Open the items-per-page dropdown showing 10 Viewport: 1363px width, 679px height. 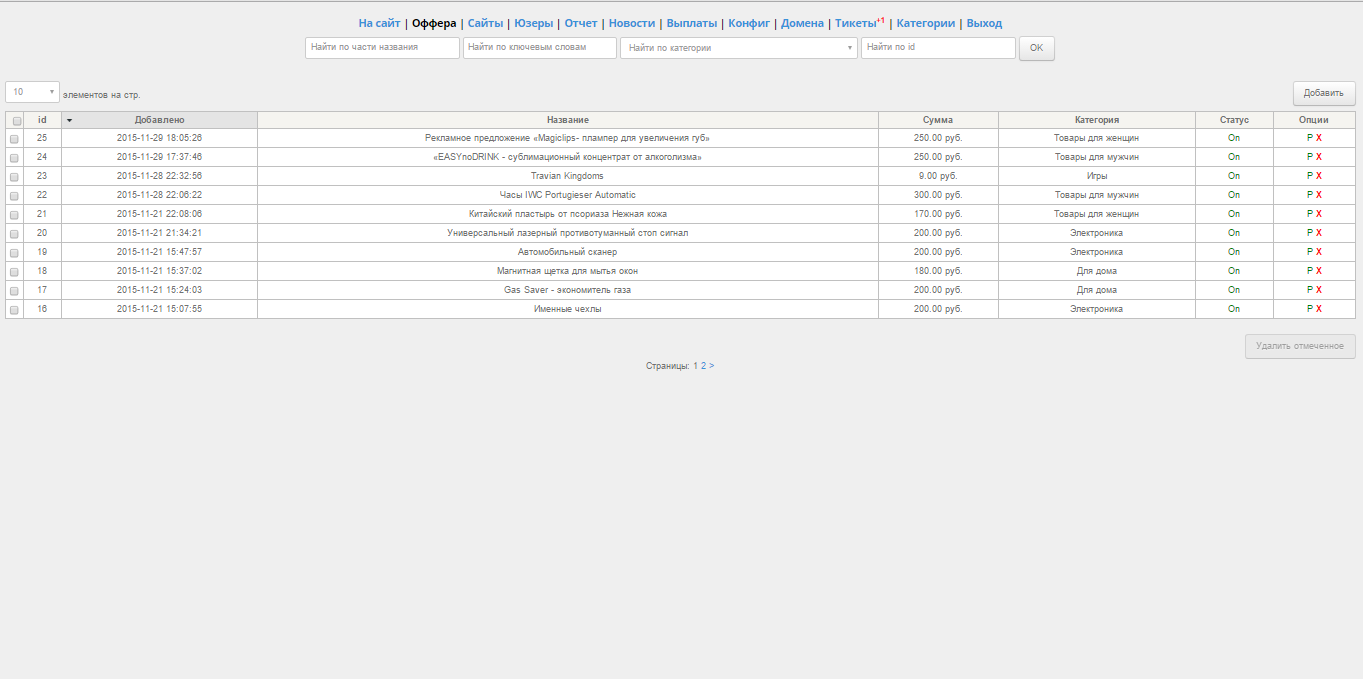(x=32, y=92)
